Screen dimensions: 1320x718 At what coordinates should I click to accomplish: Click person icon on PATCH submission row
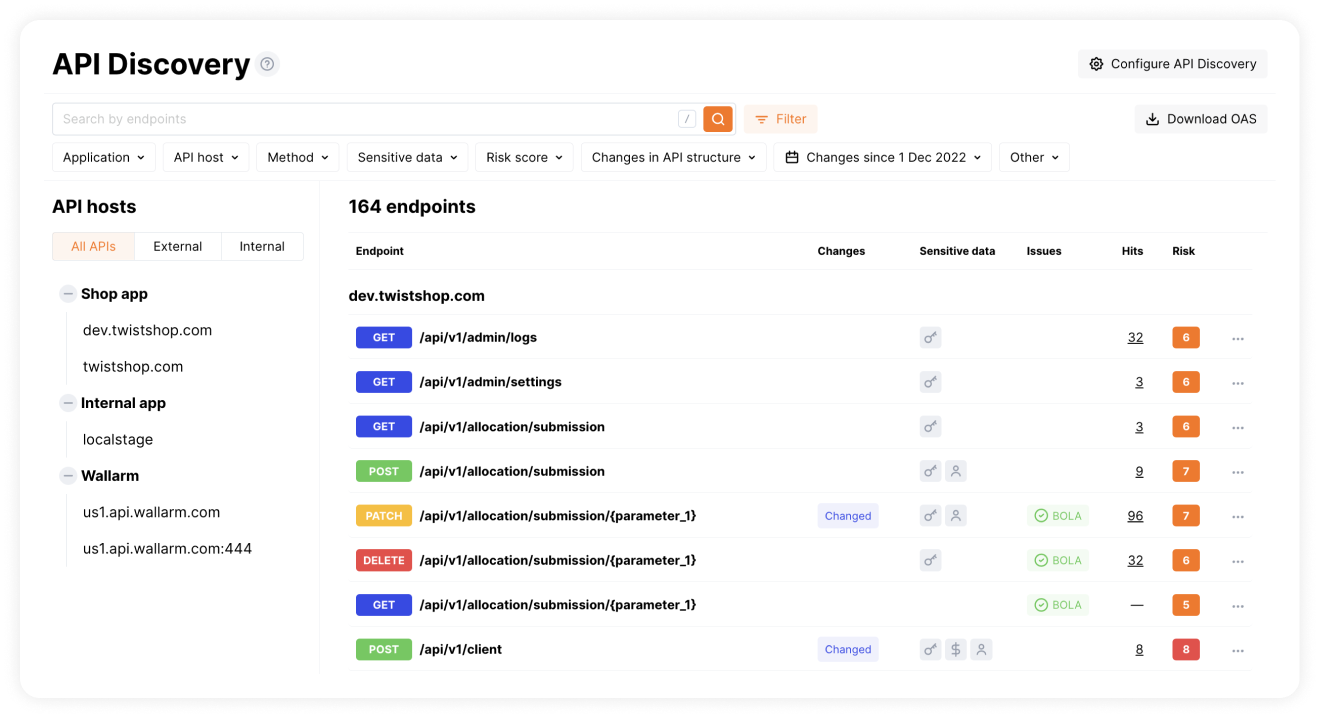(956, 516)
